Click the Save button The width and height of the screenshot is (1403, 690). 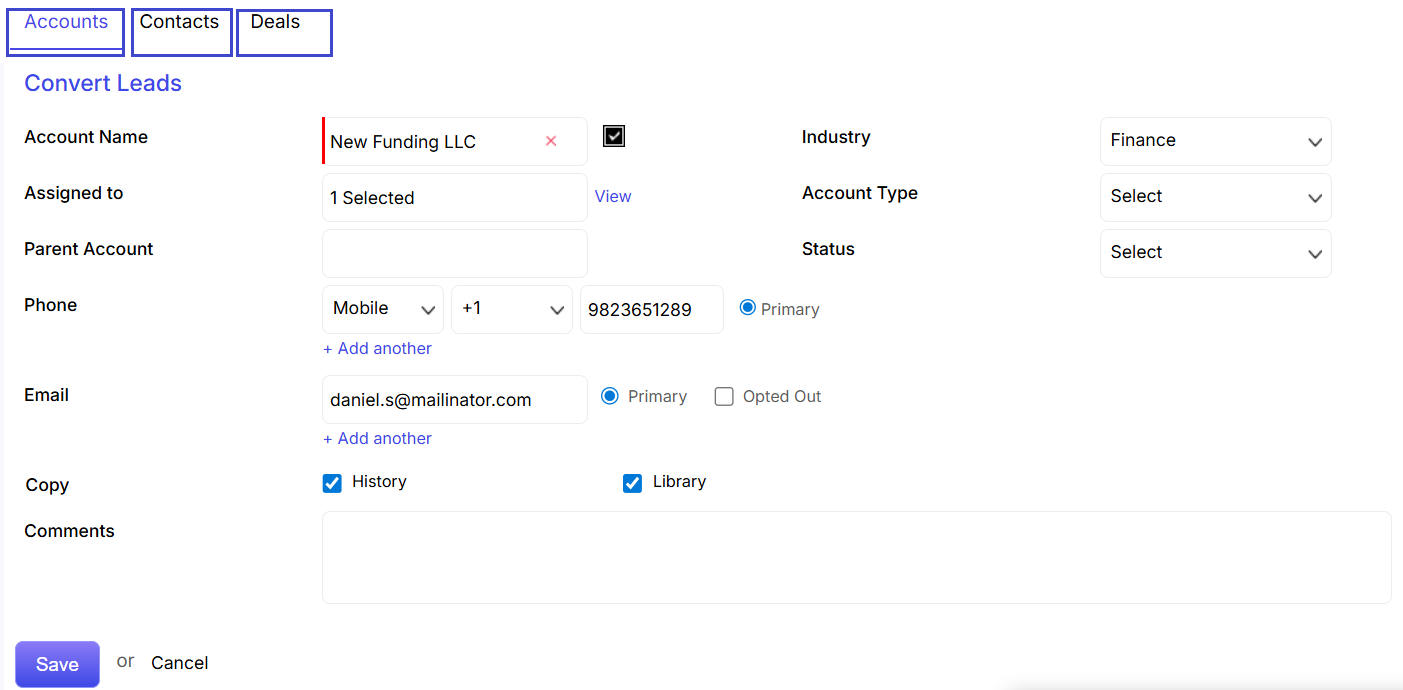coord(57,664)
